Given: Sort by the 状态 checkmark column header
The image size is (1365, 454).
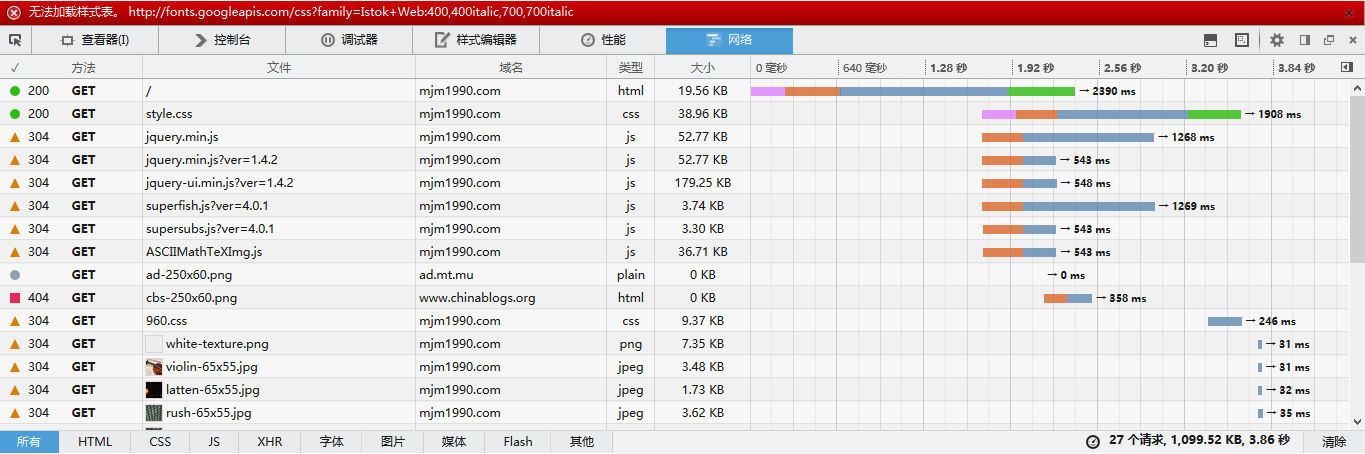Looking at the screenshot, I should (x=14, y=68).
